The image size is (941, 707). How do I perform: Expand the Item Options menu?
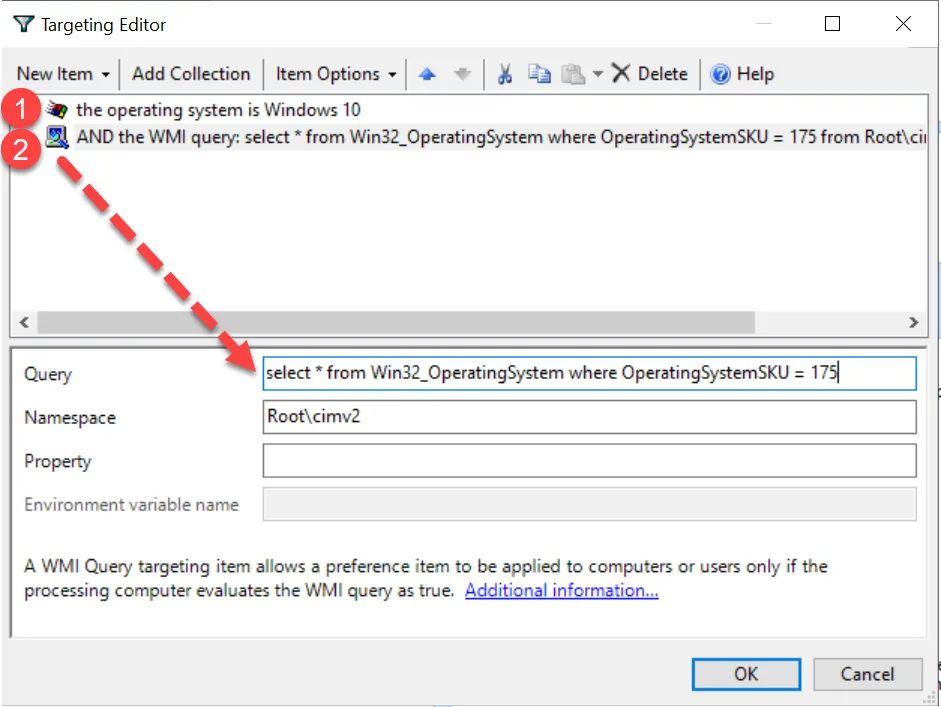336,74
